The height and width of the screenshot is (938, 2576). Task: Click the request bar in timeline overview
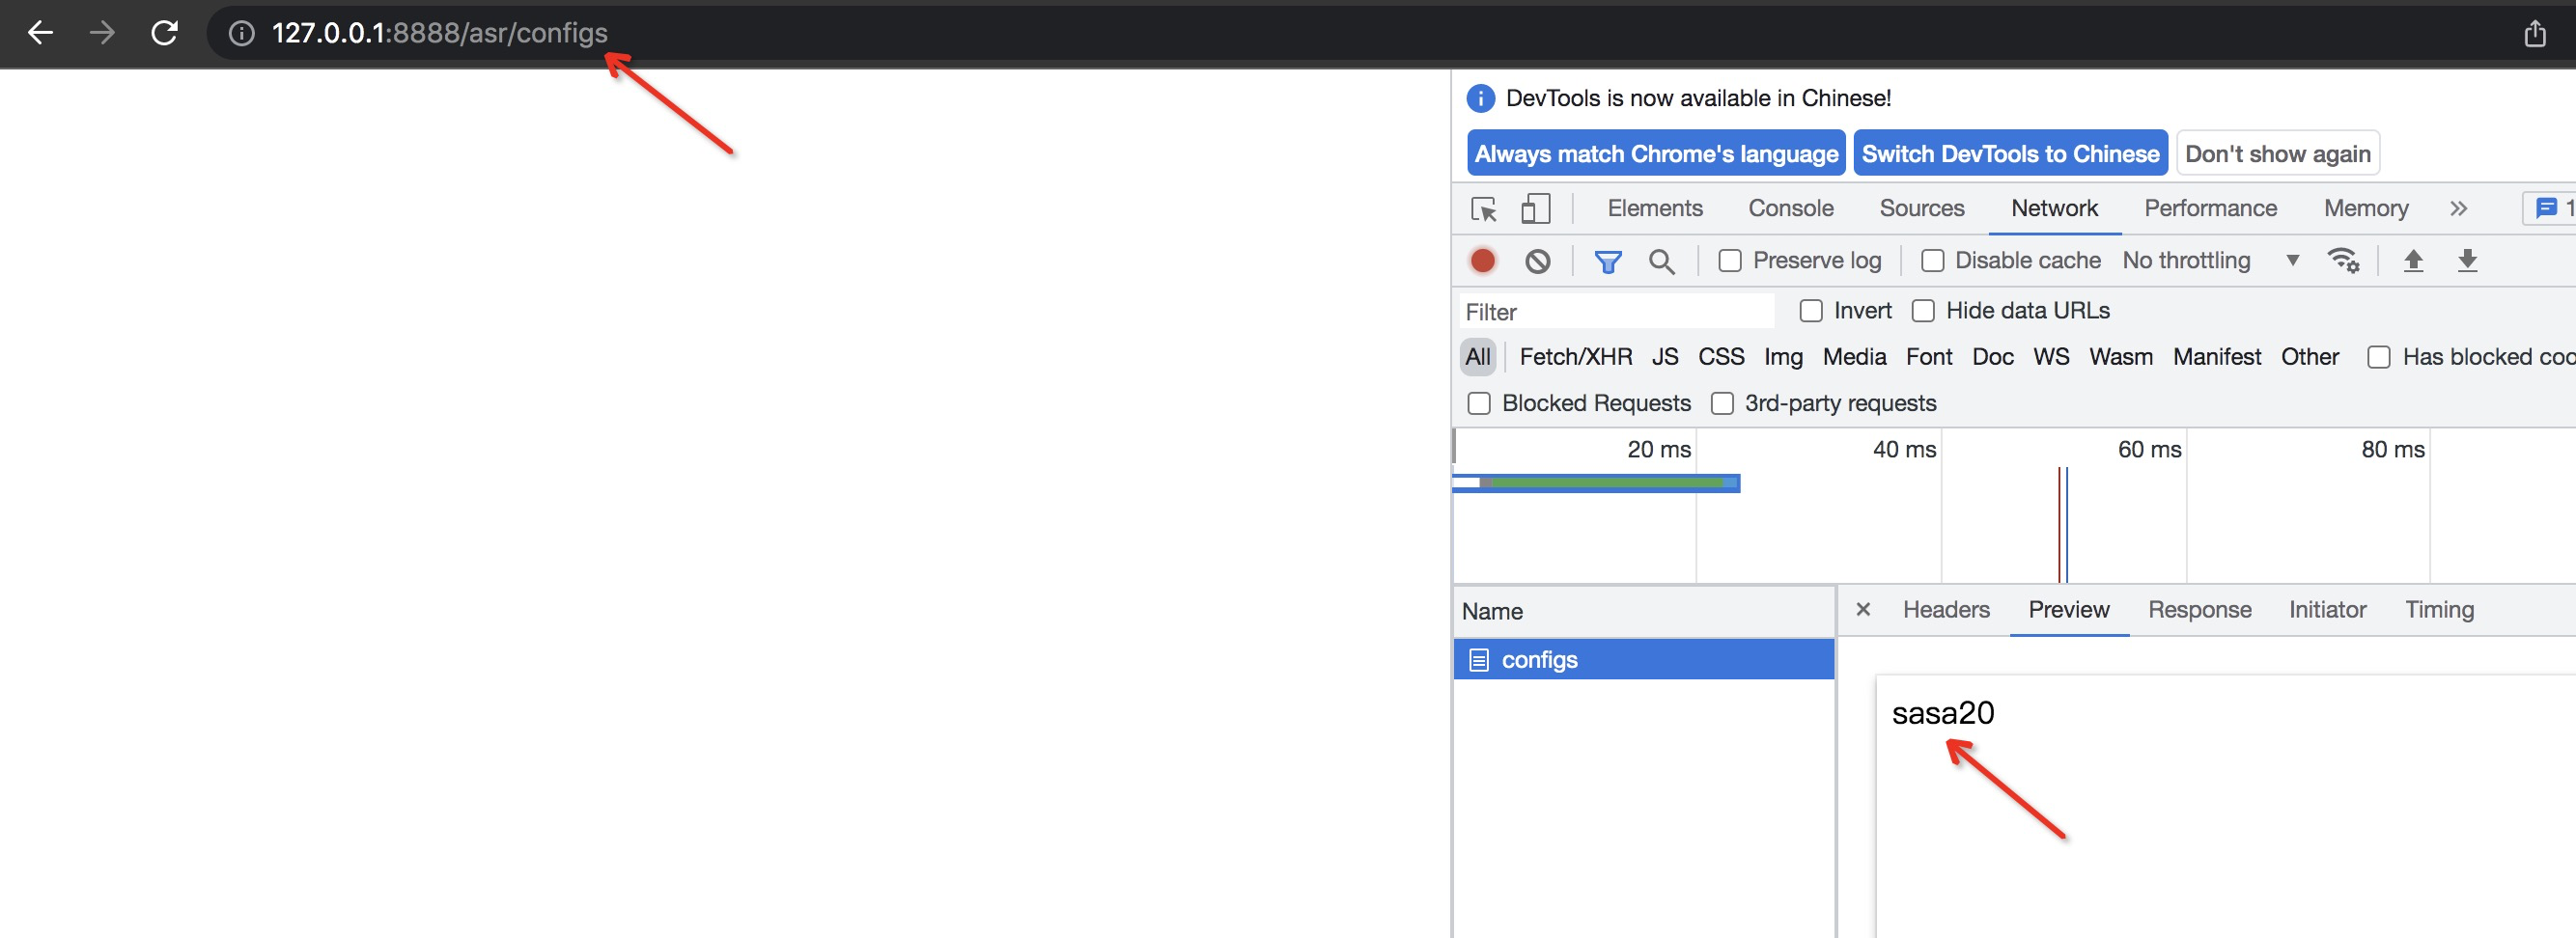click(x=1596, y=483)
